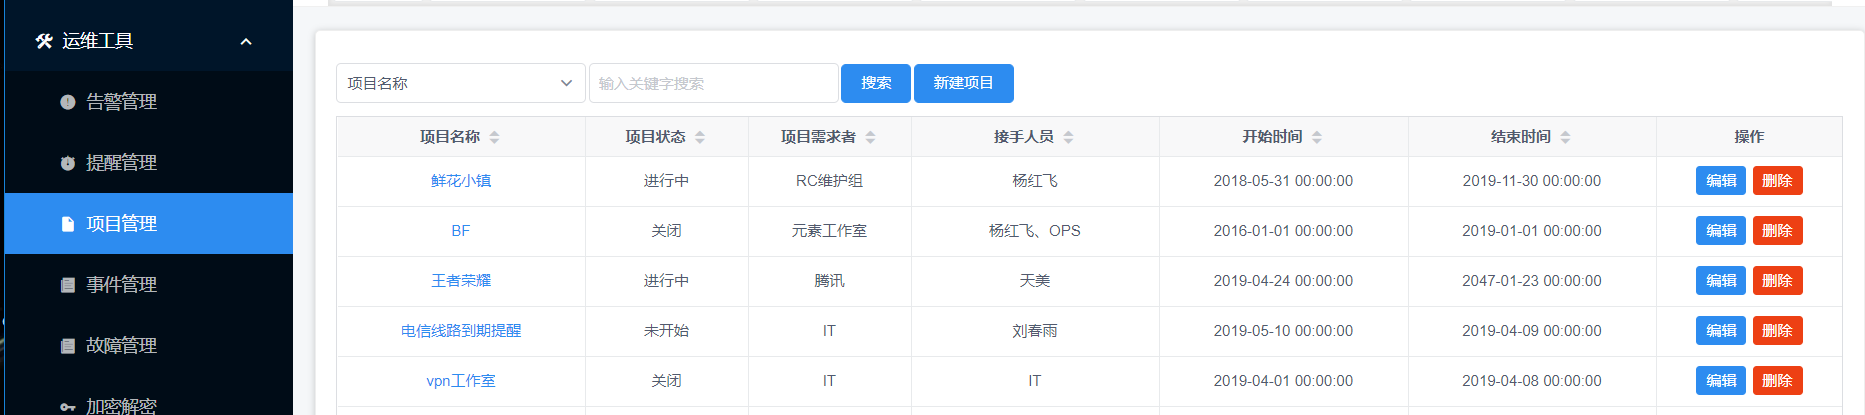Open the vpn工作室 project link
This screenshot has width=1865, height=415.
coord(461,381)
